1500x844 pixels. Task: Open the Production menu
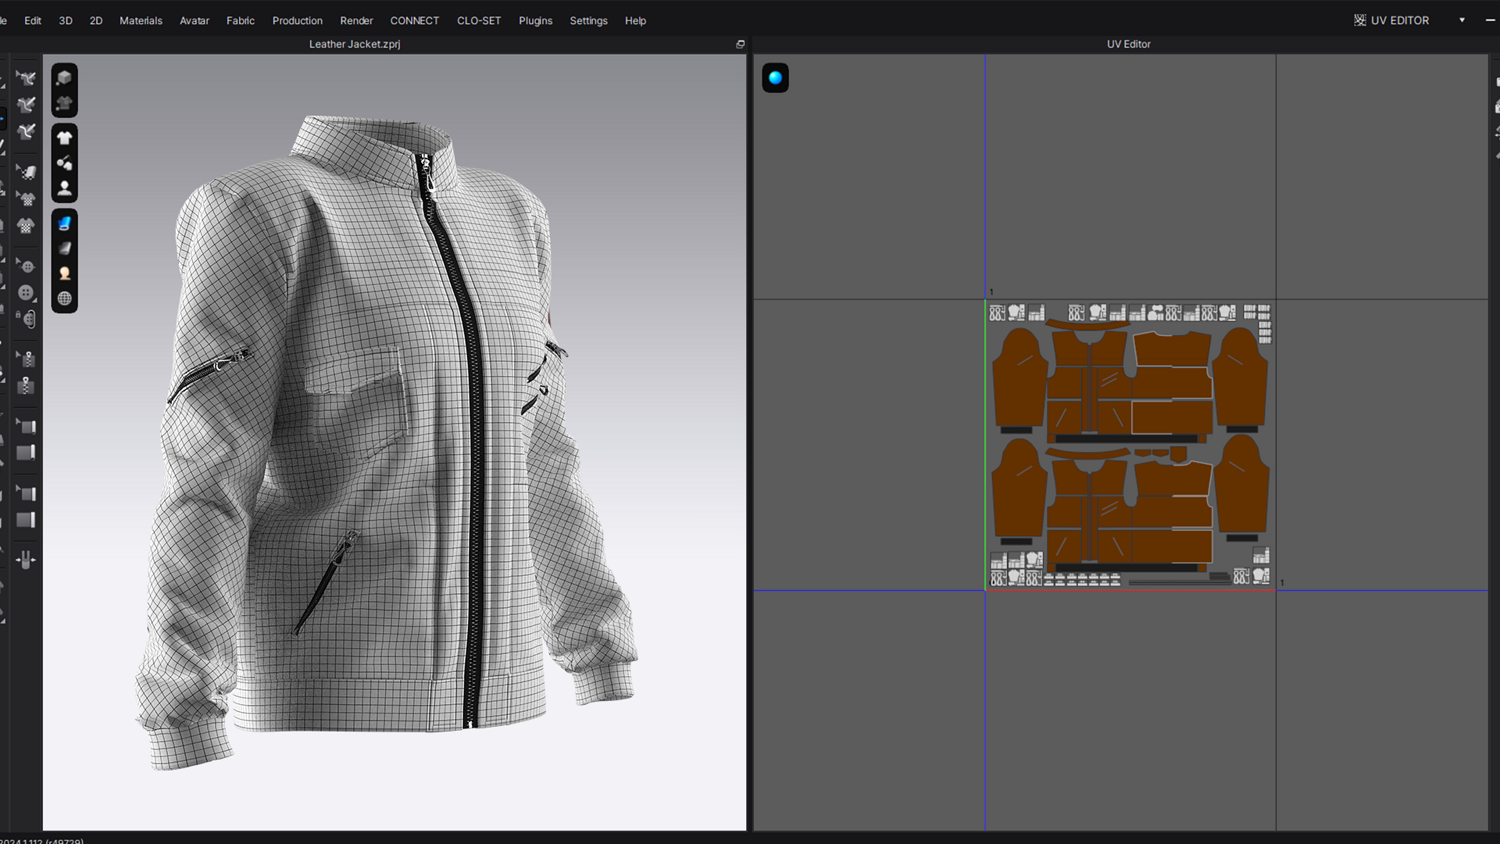297,20
